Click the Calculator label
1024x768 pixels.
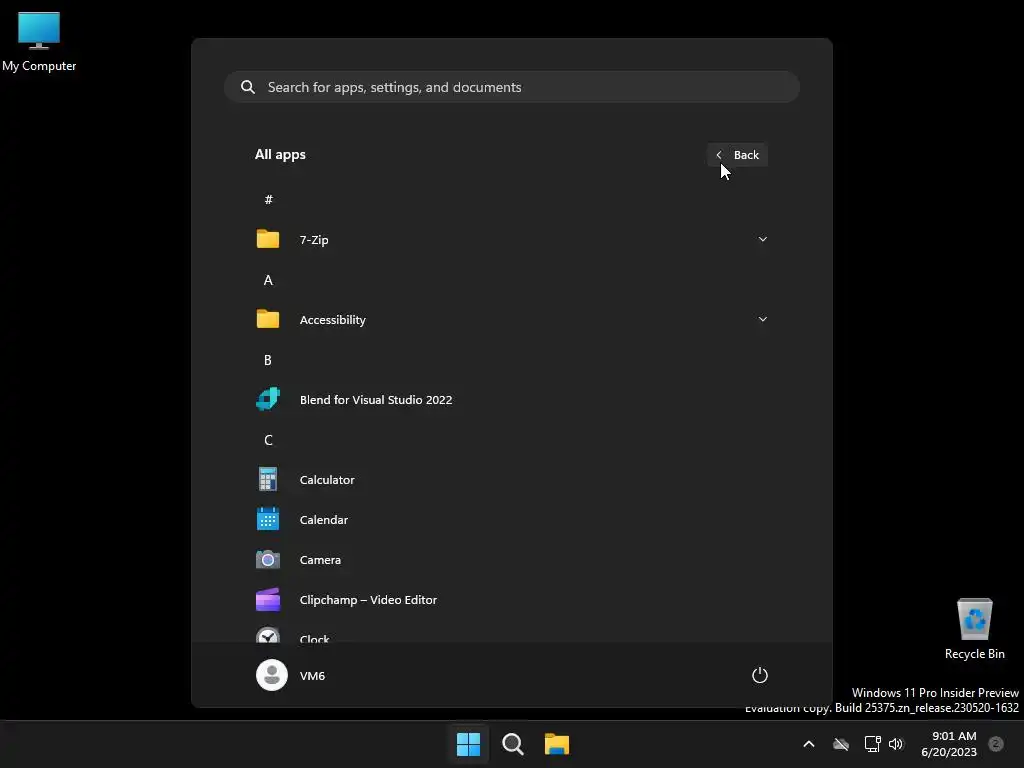327,480
